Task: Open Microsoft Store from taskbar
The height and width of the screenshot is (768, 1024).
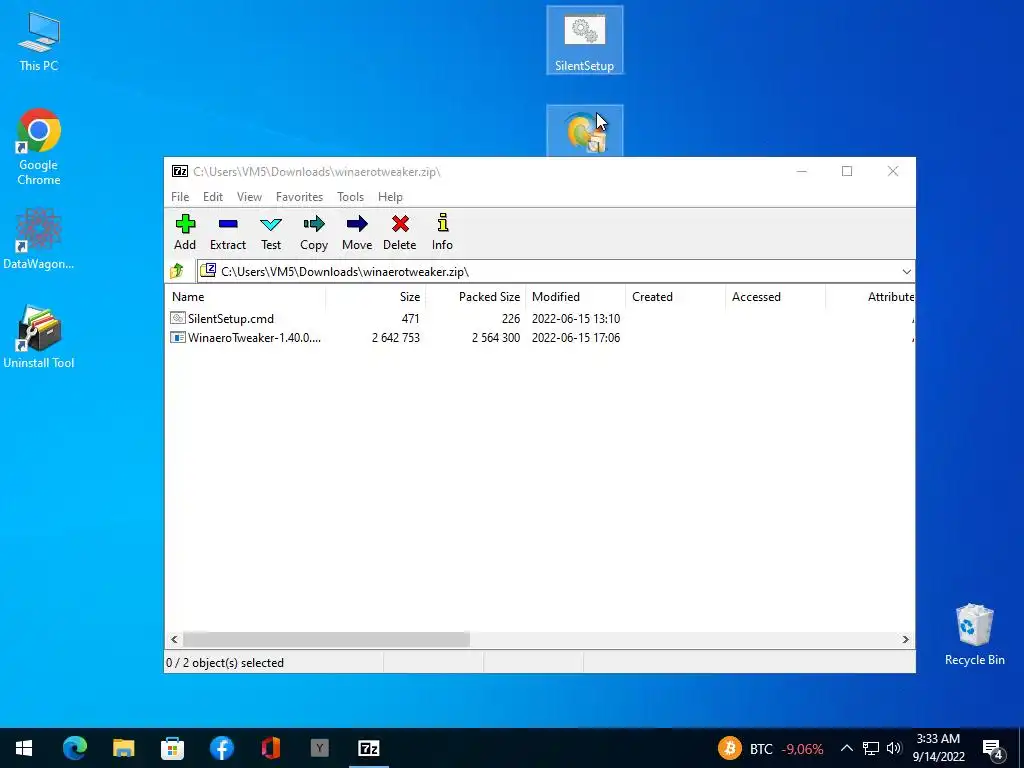Action: tap(172, 748)
